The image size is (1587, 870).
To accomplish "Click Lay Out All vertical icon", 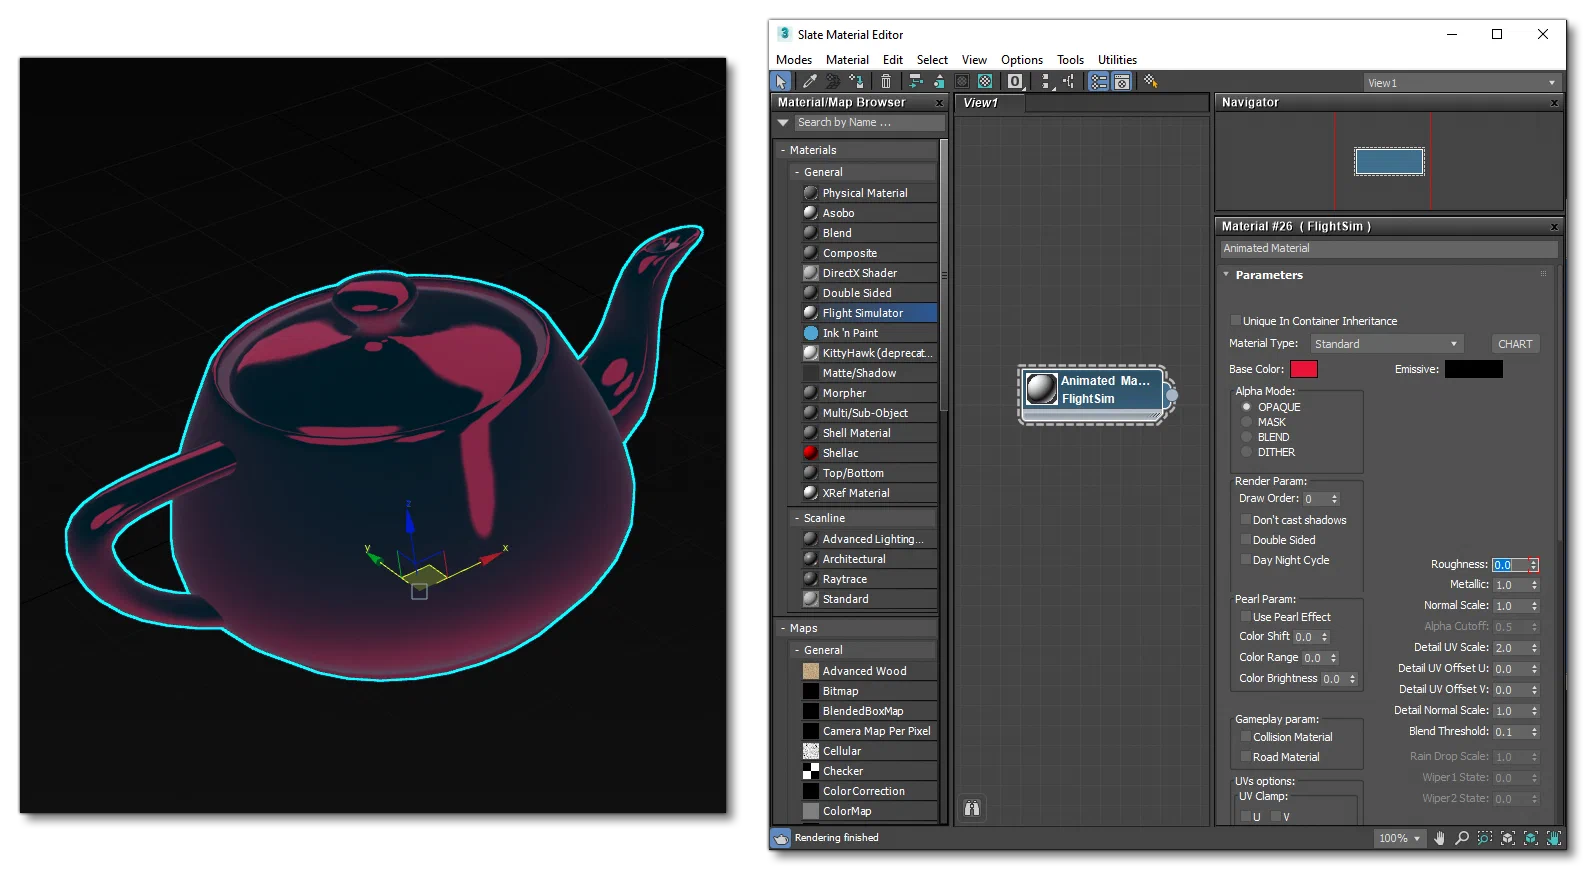I will click(x=1045, y=82).
